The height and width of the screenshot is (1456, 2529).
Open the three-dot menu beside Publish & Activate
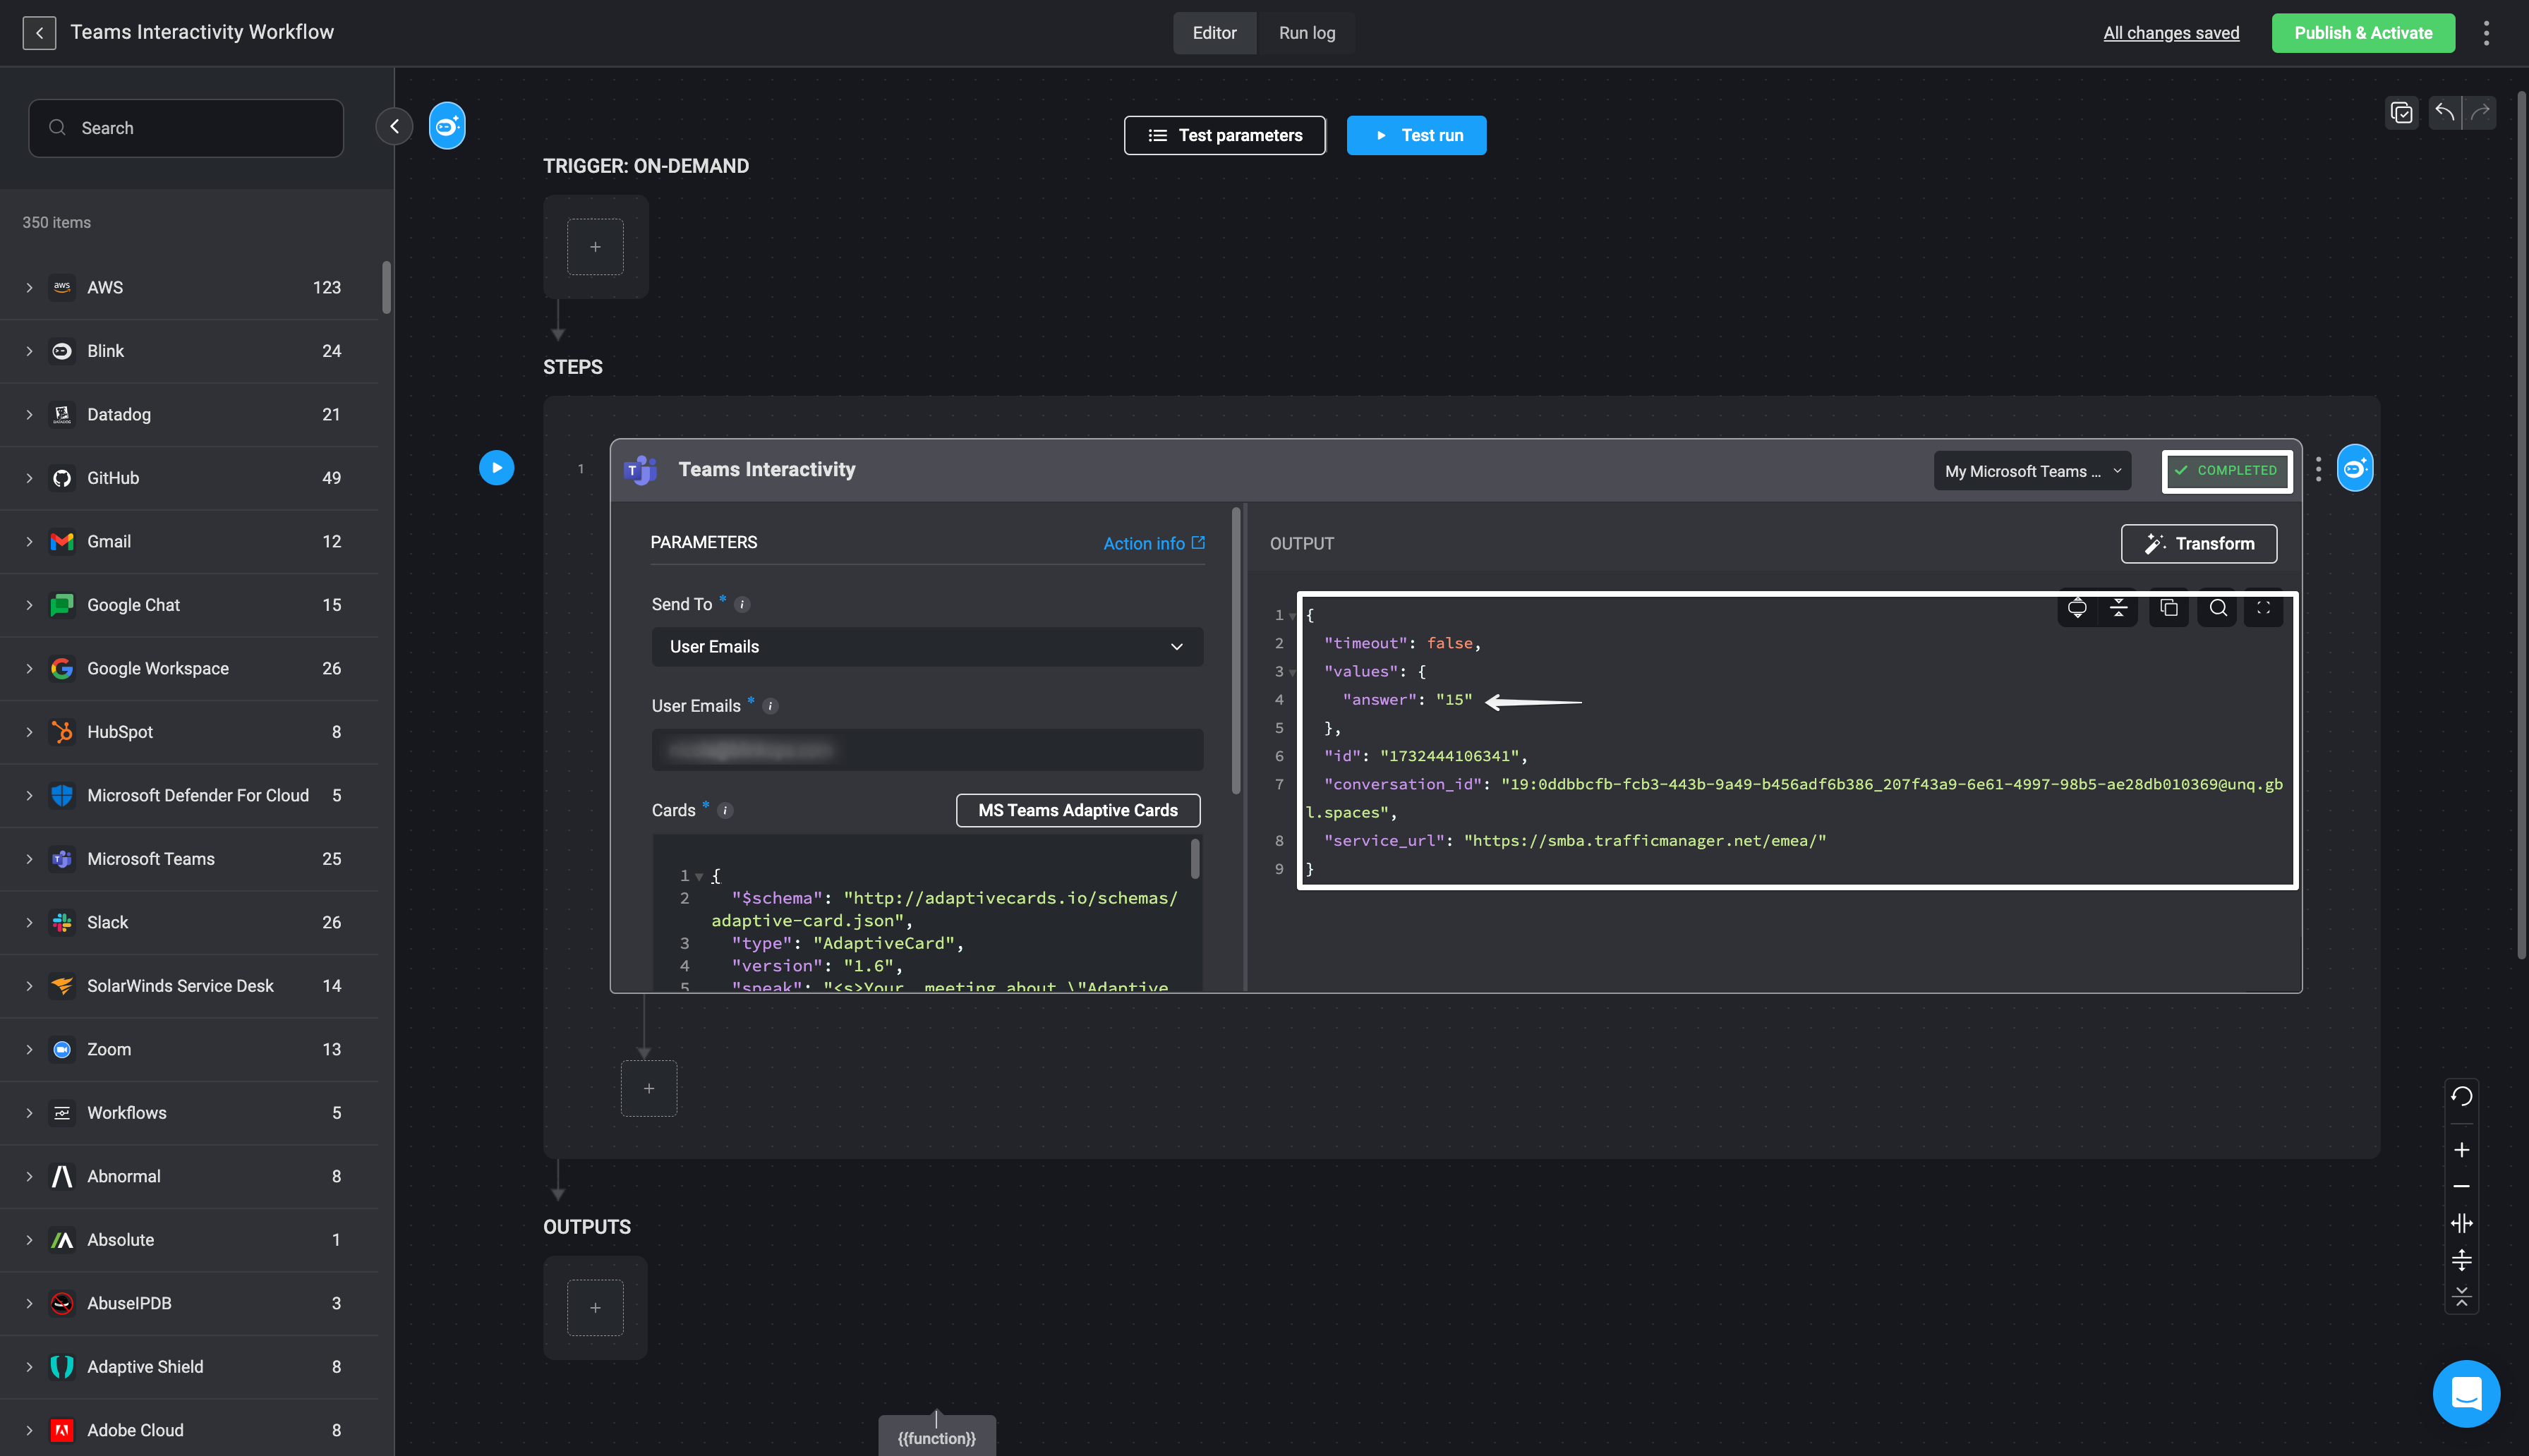click(x=2486, y=33)
